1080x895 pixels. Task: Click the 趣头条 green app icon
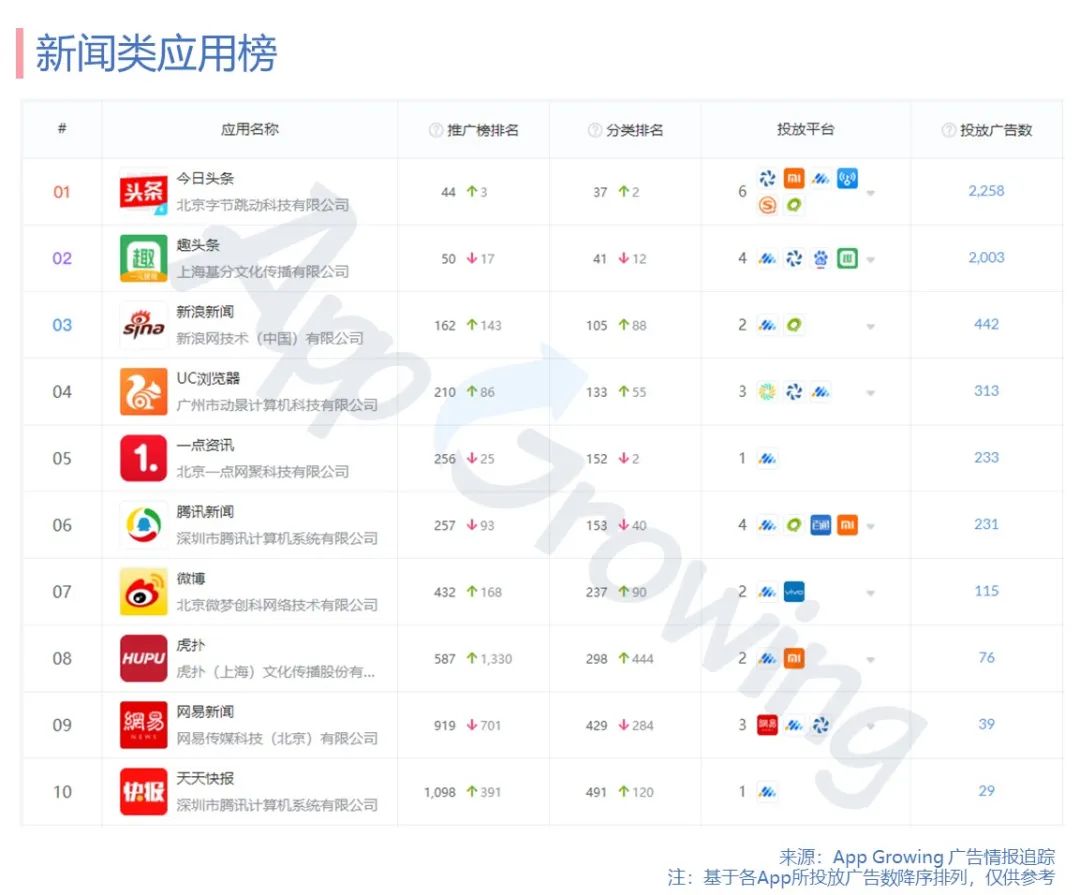[143, 258]
